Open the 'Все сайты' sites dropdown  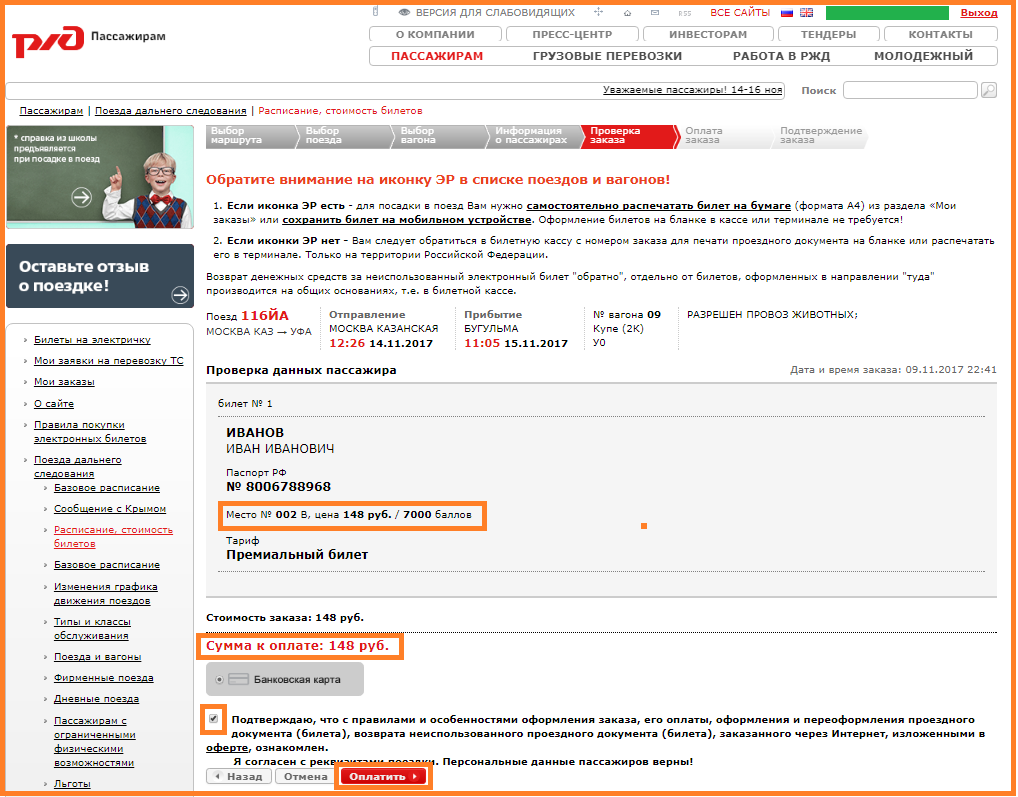click(x=740, y=13)
